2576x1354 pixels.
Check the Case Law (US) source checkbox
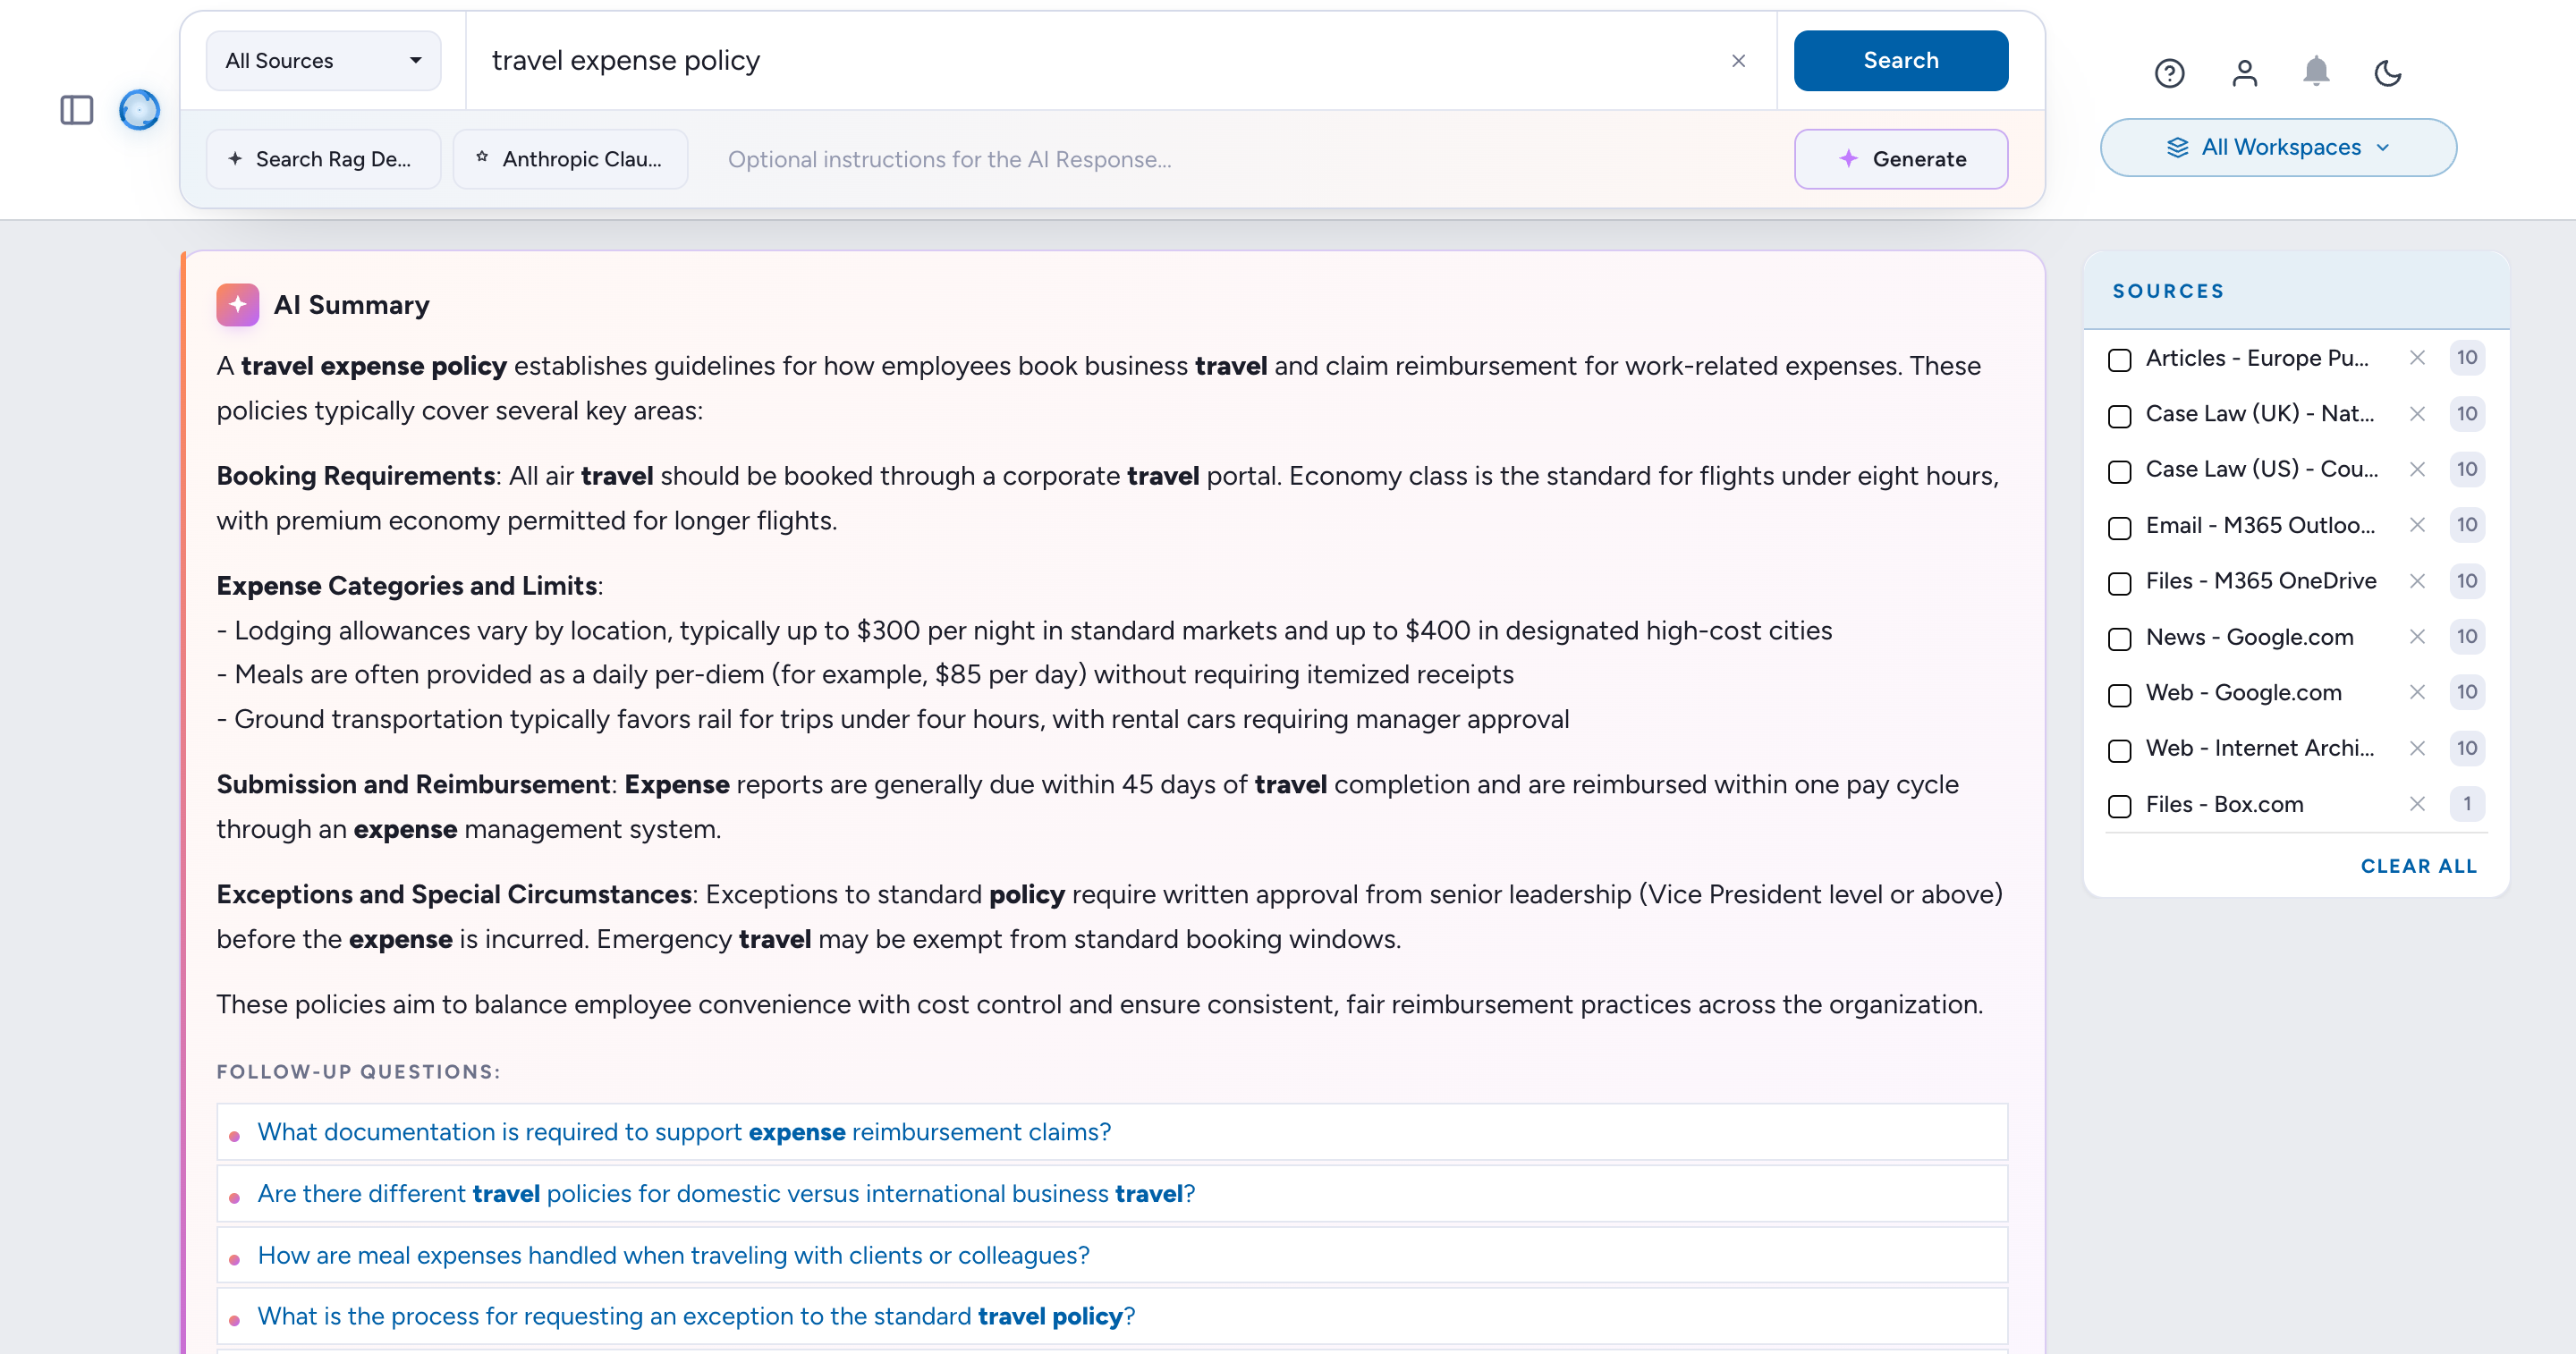coord(2120,471)
